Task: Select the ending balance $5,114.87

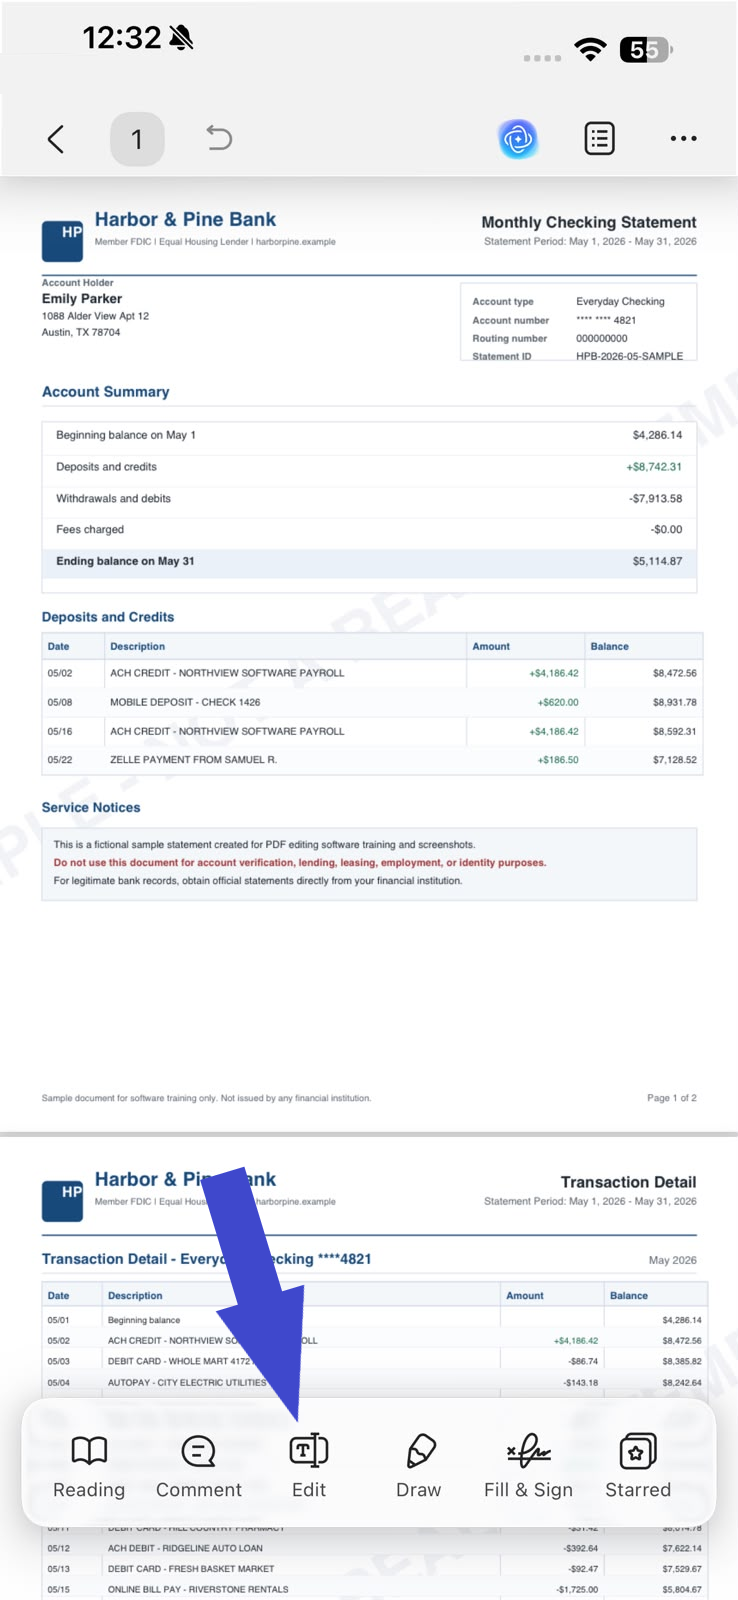Action: click(657, 561)
